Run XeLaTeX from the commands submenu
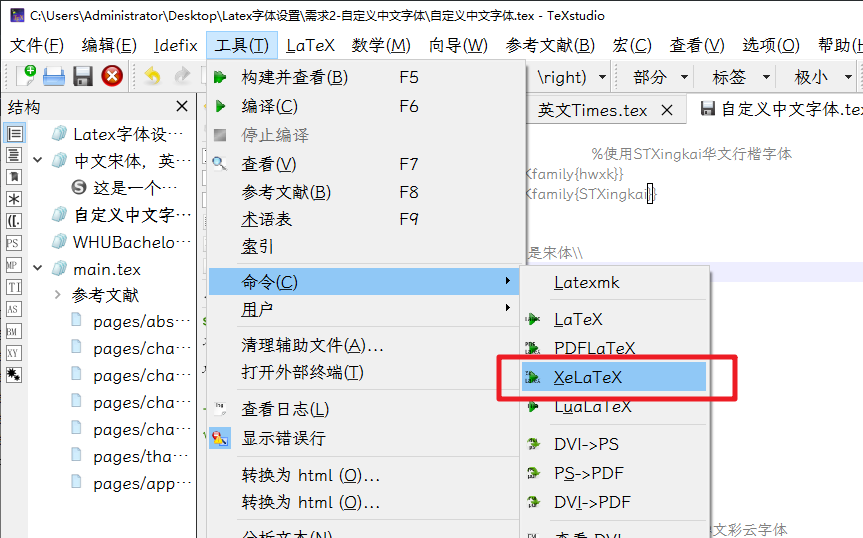Screen dimensions: 863x538 (614, 377)
